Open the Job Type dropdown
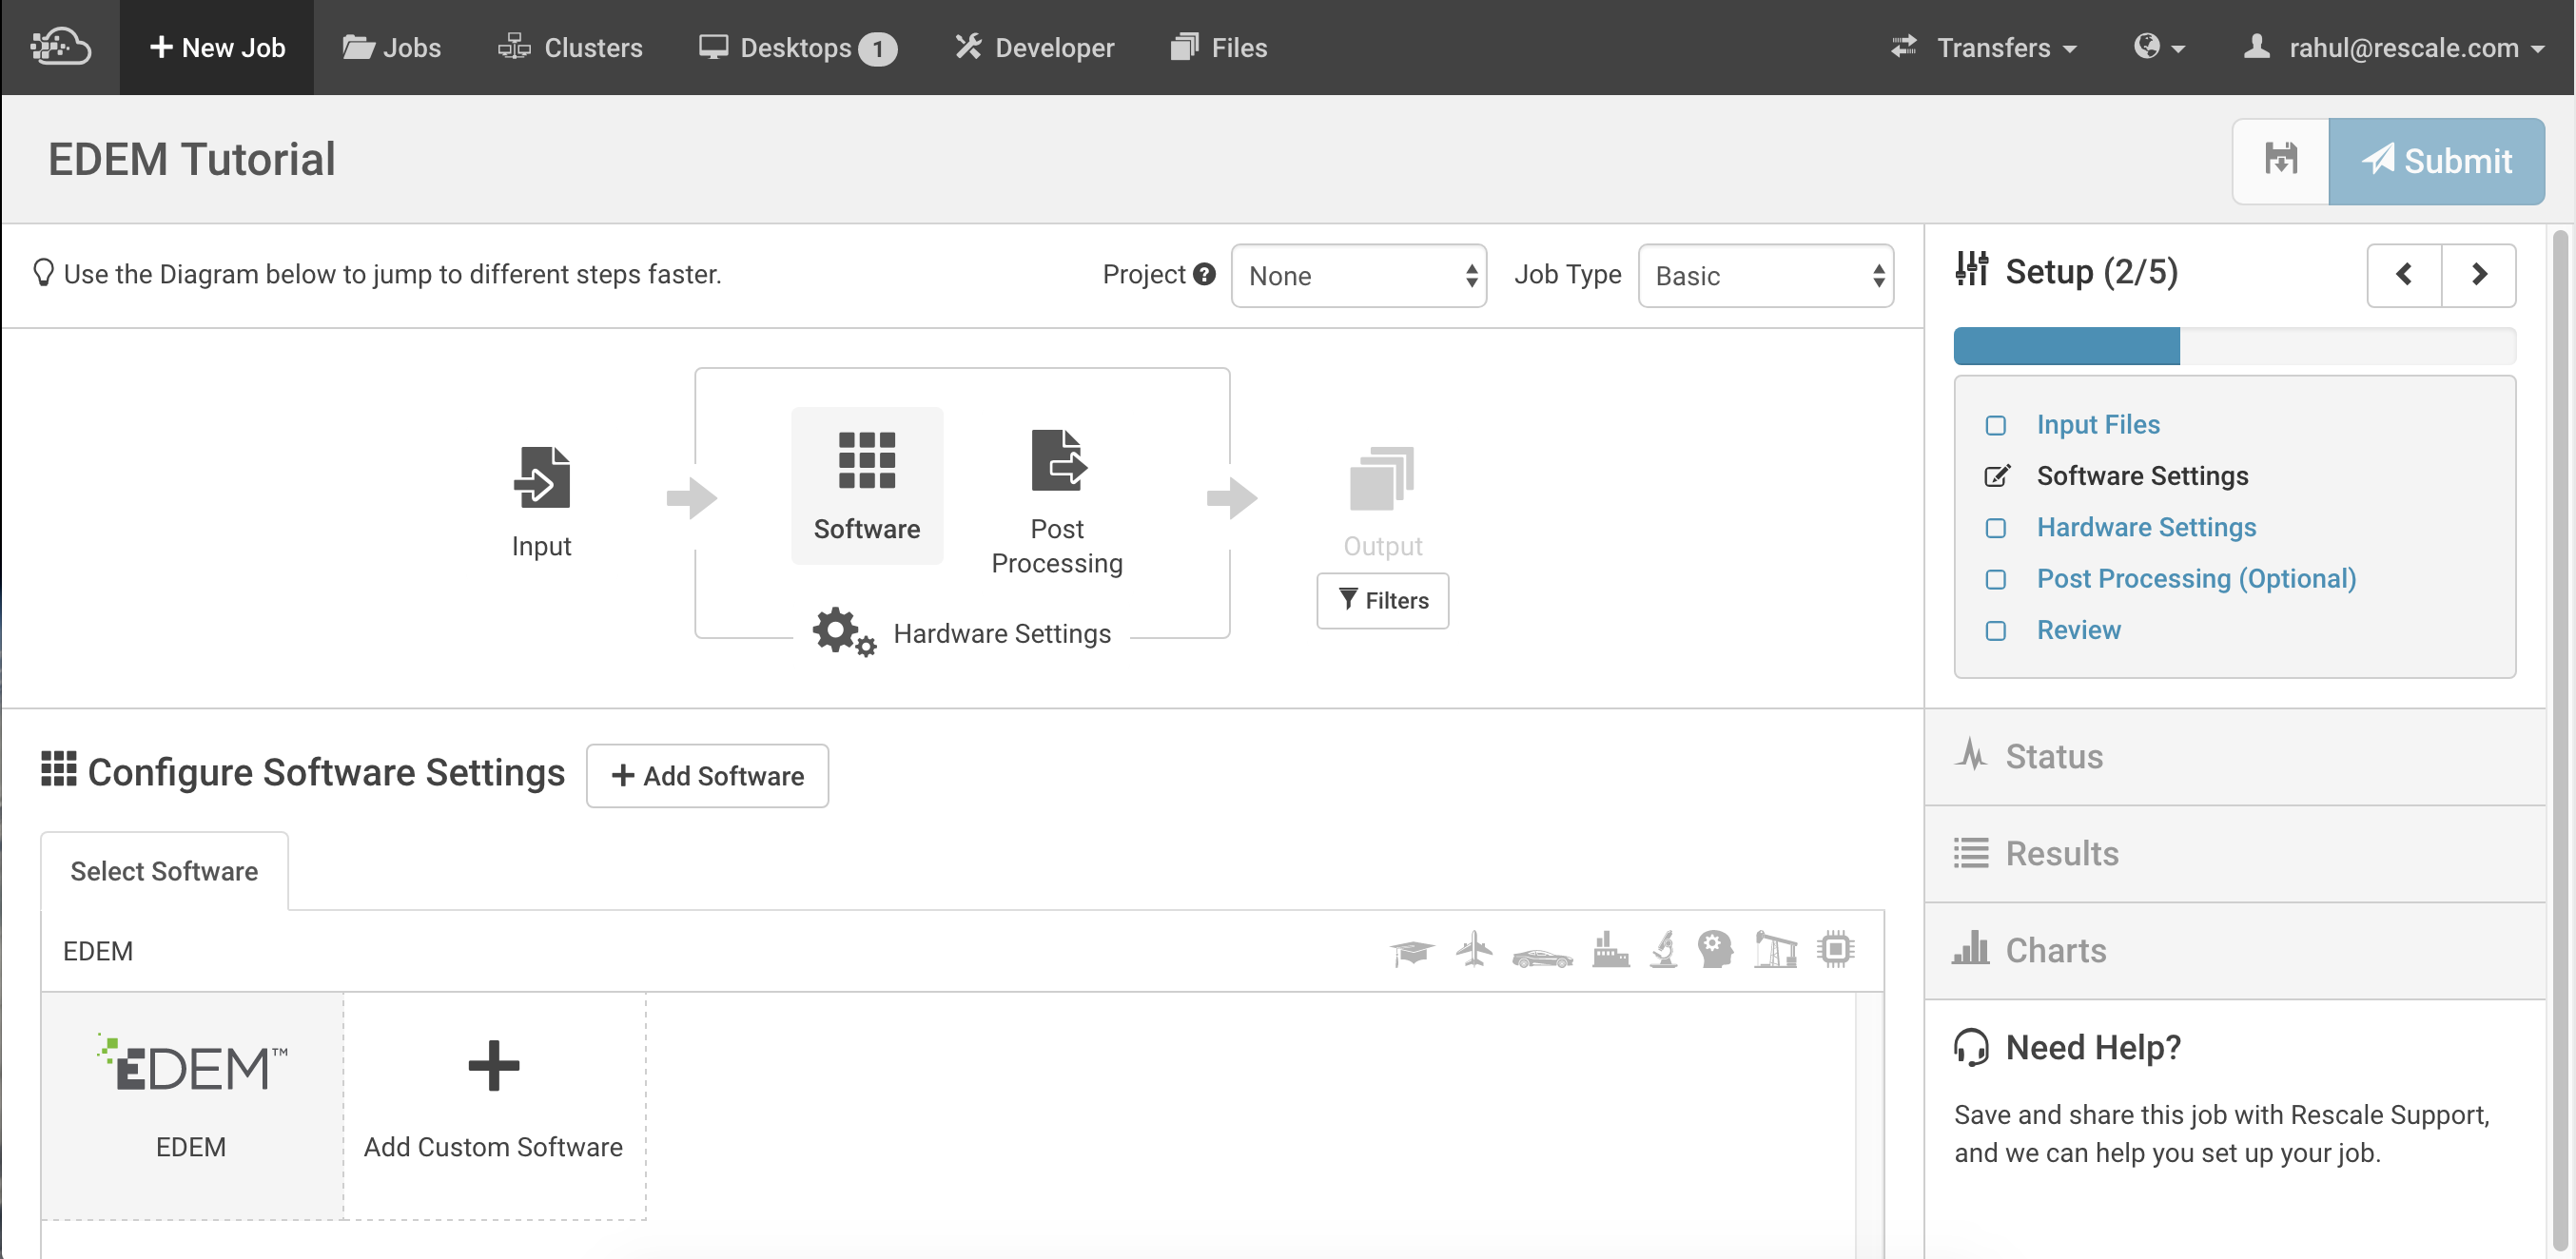The height and width of the screenshot is (1259, 2576). click(1765, 275)
